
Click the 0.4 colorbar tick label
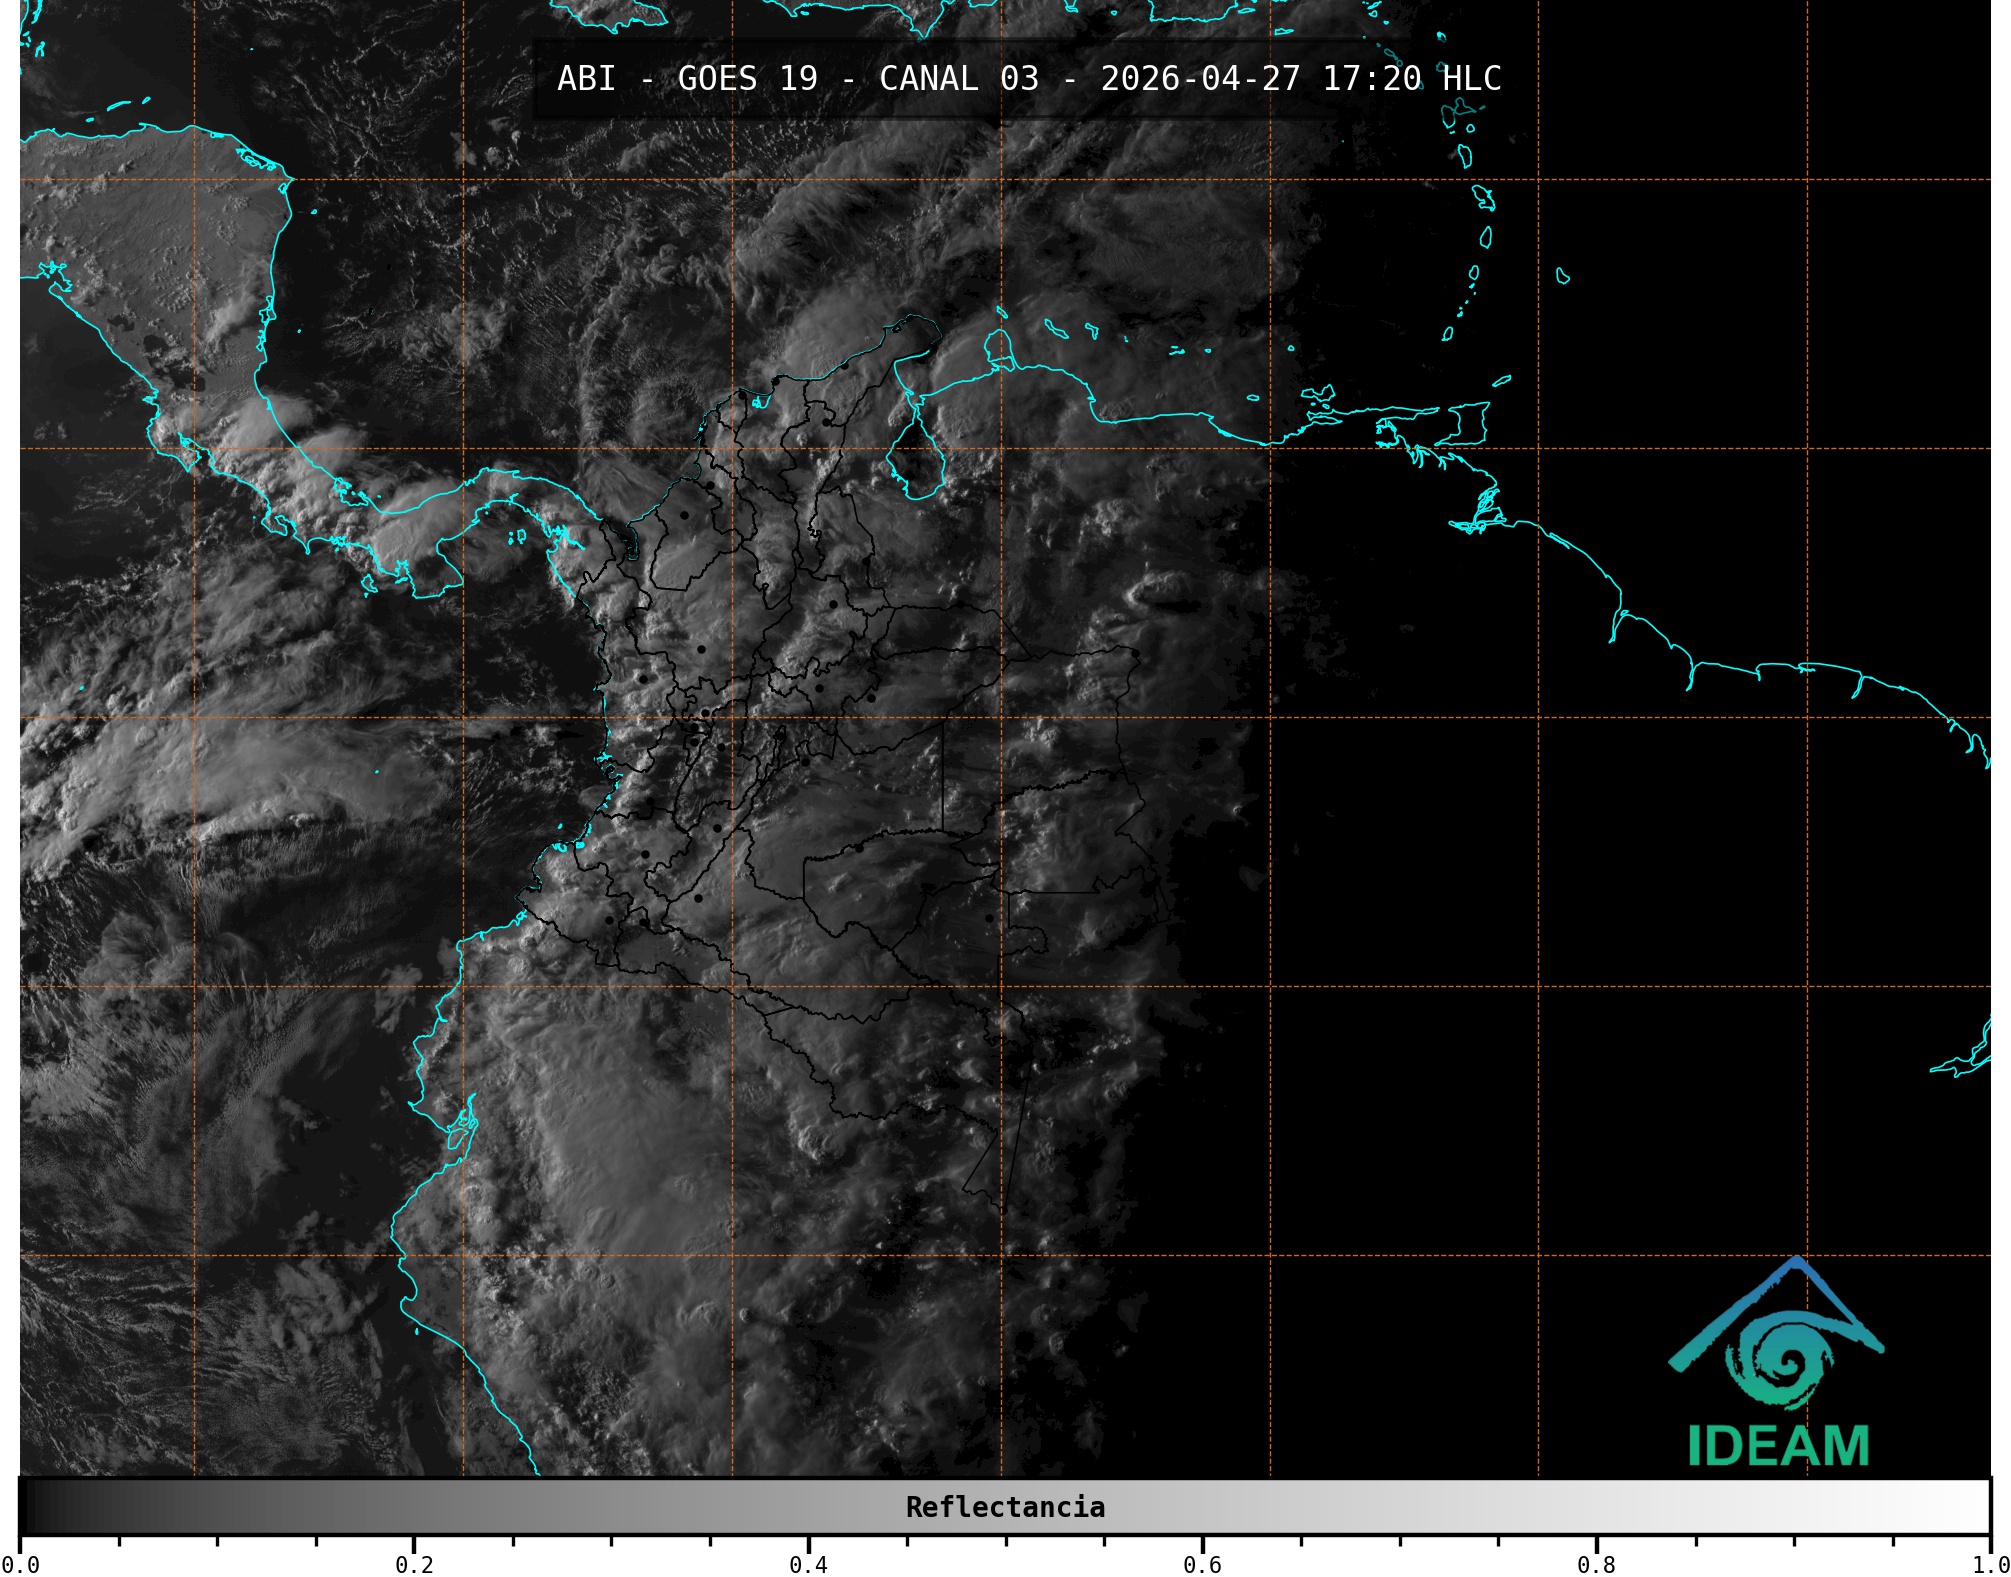click(x=808, y=1564)
